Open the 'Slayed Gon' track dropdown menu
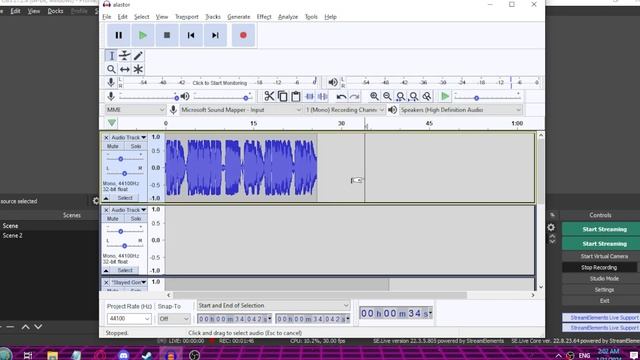 click(129, 282)
